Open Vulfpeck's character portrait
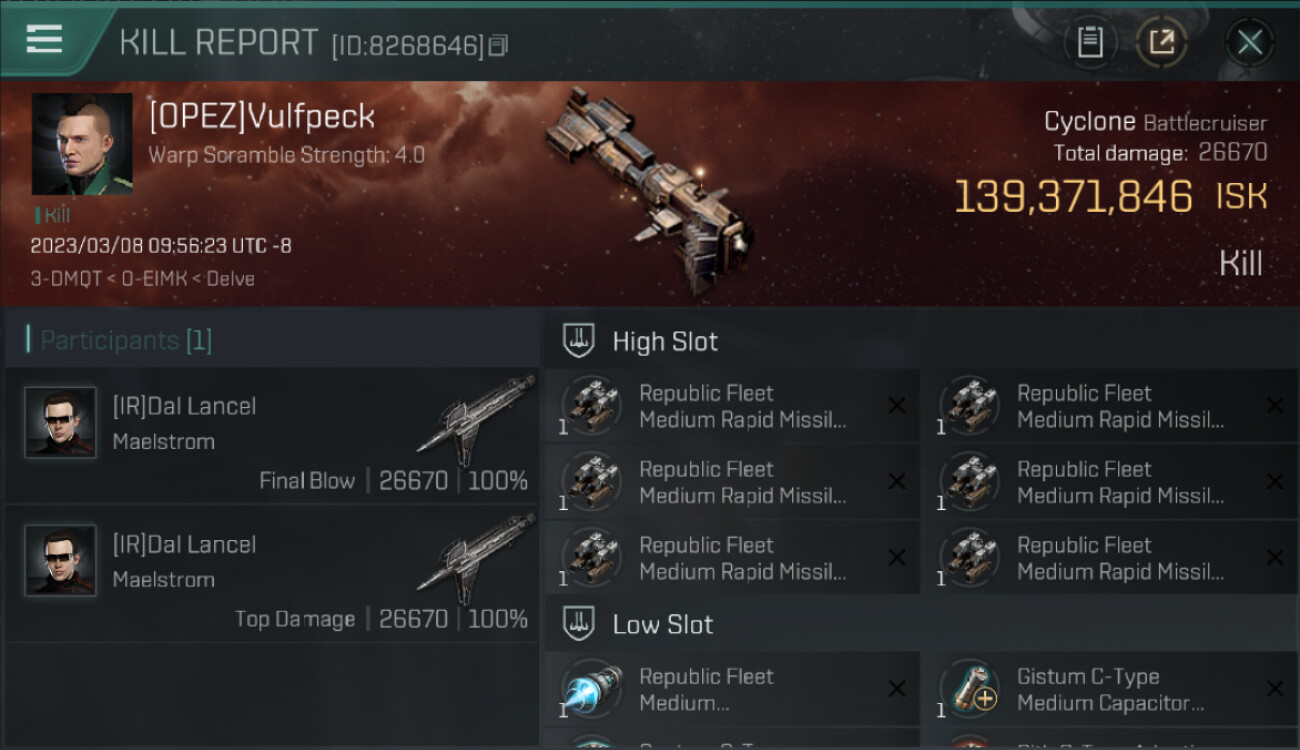 (x=82, y=144)
